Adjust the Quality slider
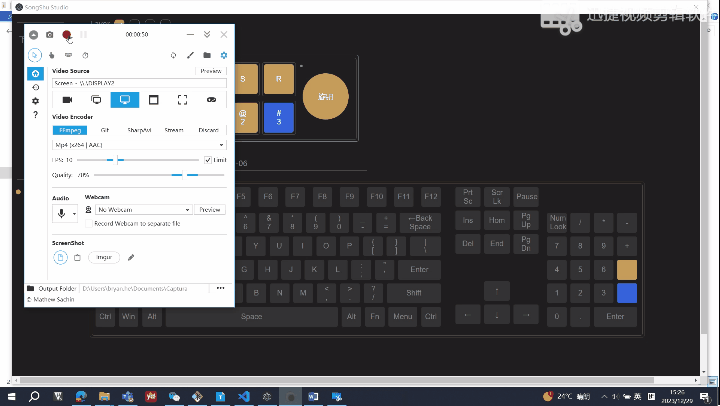 coord(158,175)
